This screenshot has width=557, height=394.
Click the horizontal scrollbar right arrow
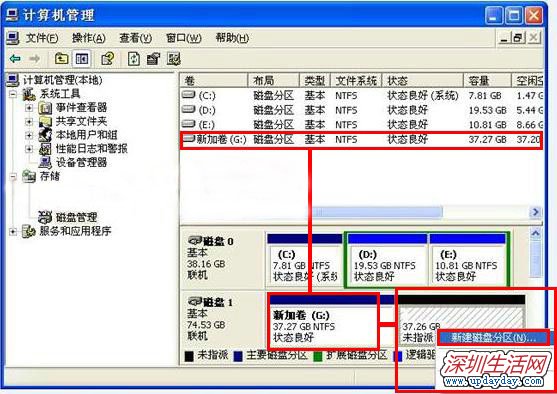click(x=535, y=212)
